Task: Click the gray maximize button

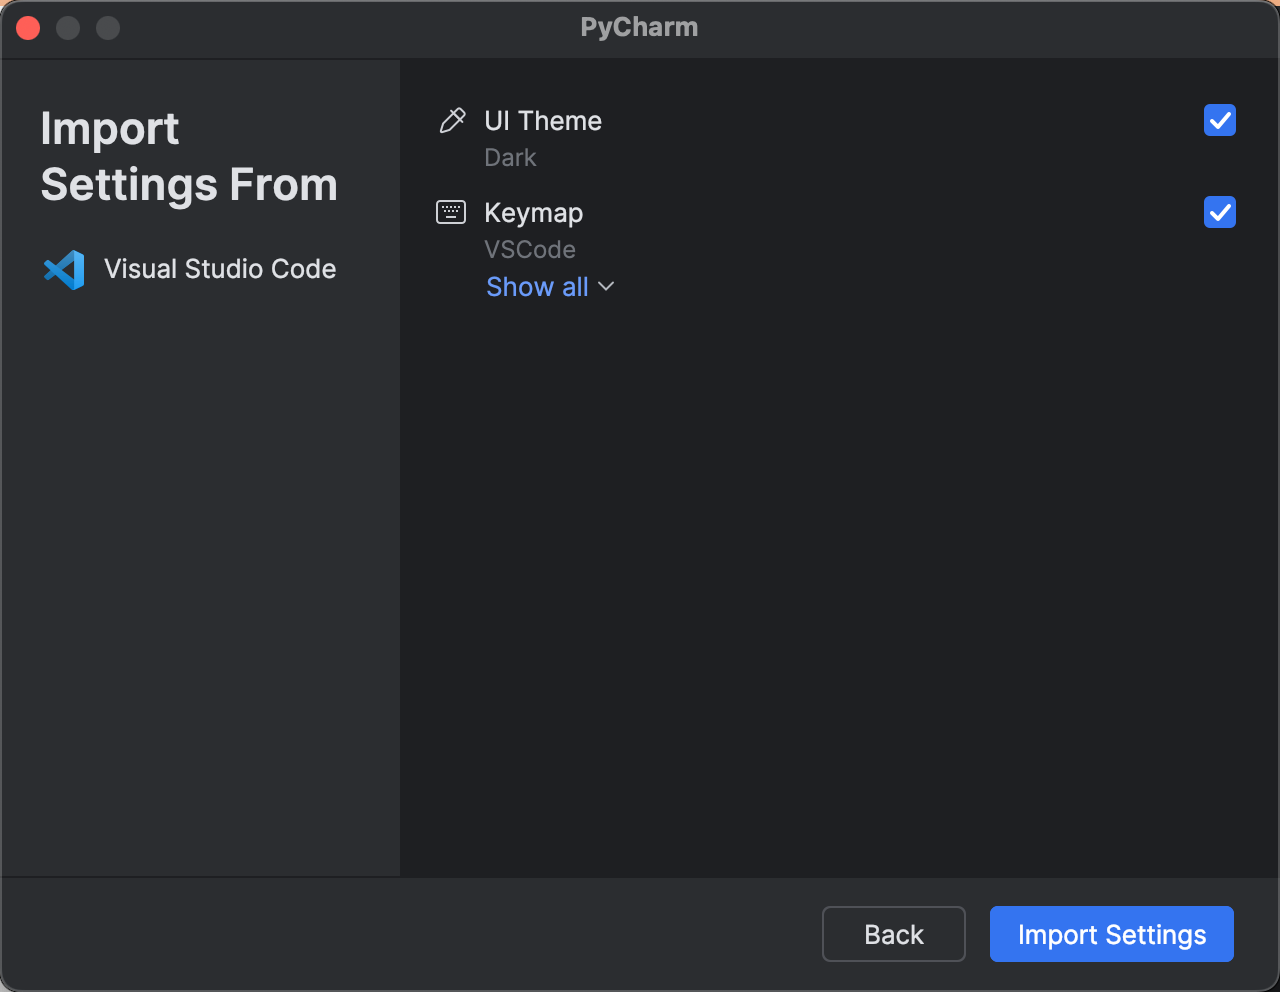Action: 107,27
